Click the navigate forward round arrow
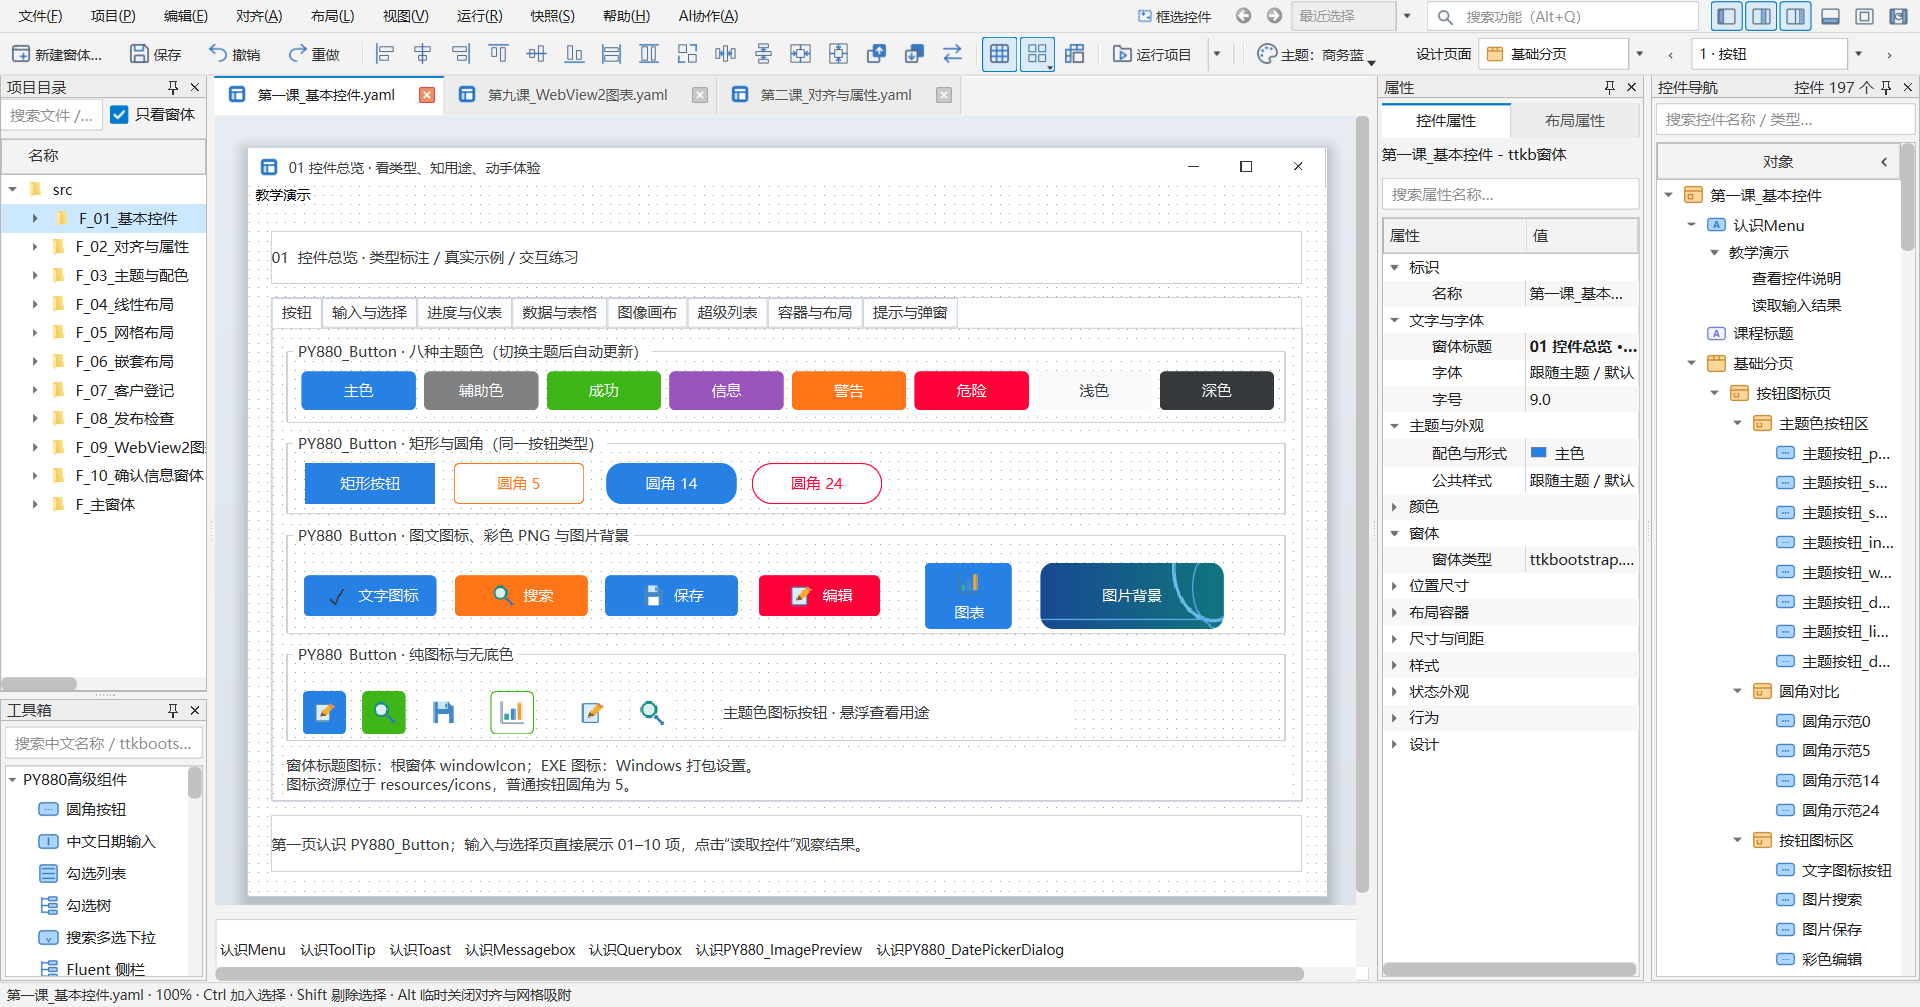The height and width of the screenshot is (1007, 1920). pos(1274,16)
